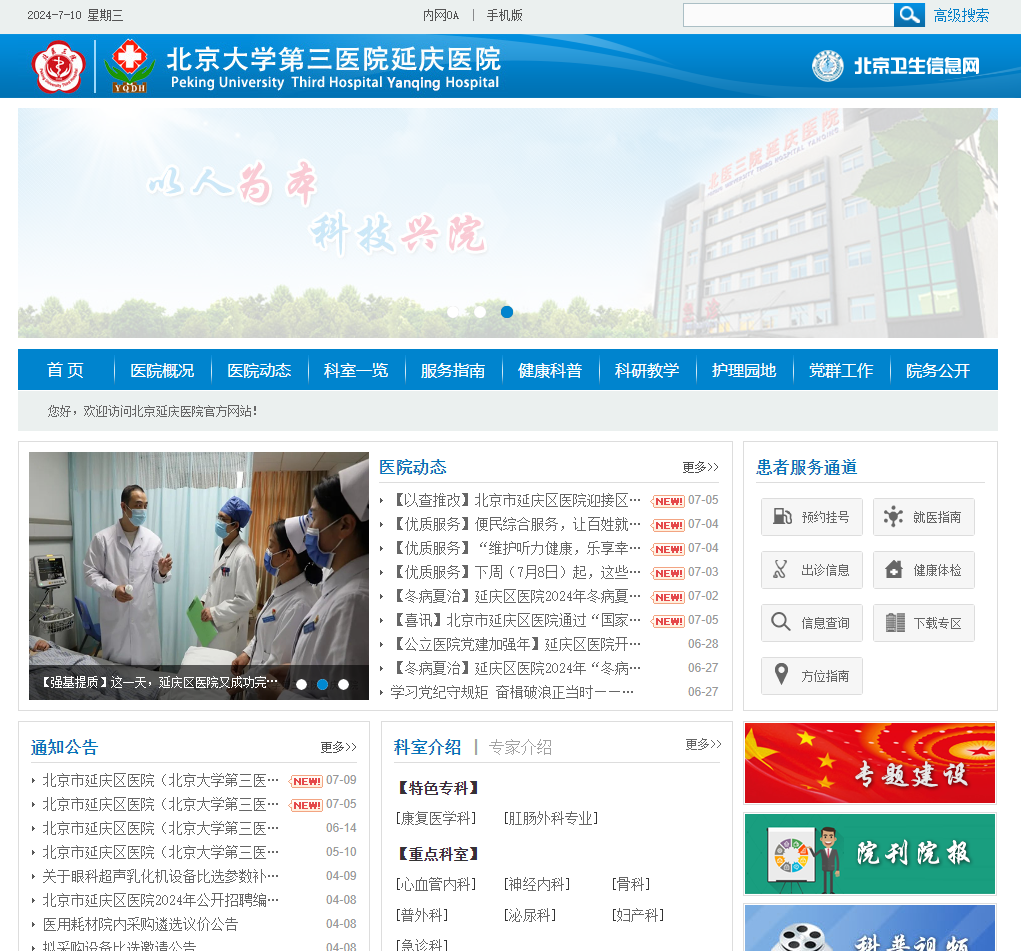1021x951 pixels.
Task: Open the [神经内科] department link
Action: click(x=537, y=884)
